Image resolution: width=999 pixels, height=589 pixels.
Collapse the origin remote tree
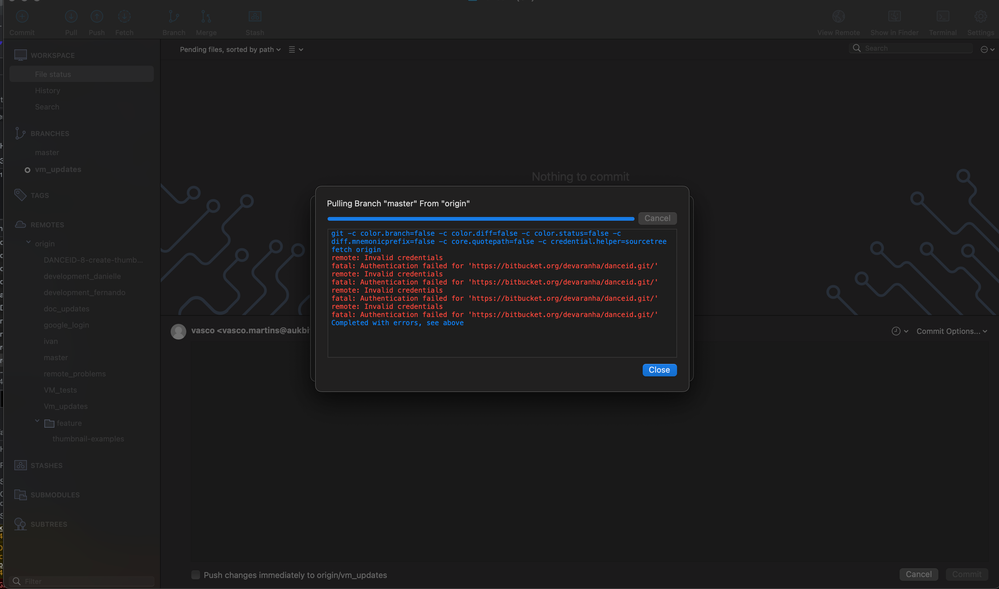coord(28,243)
